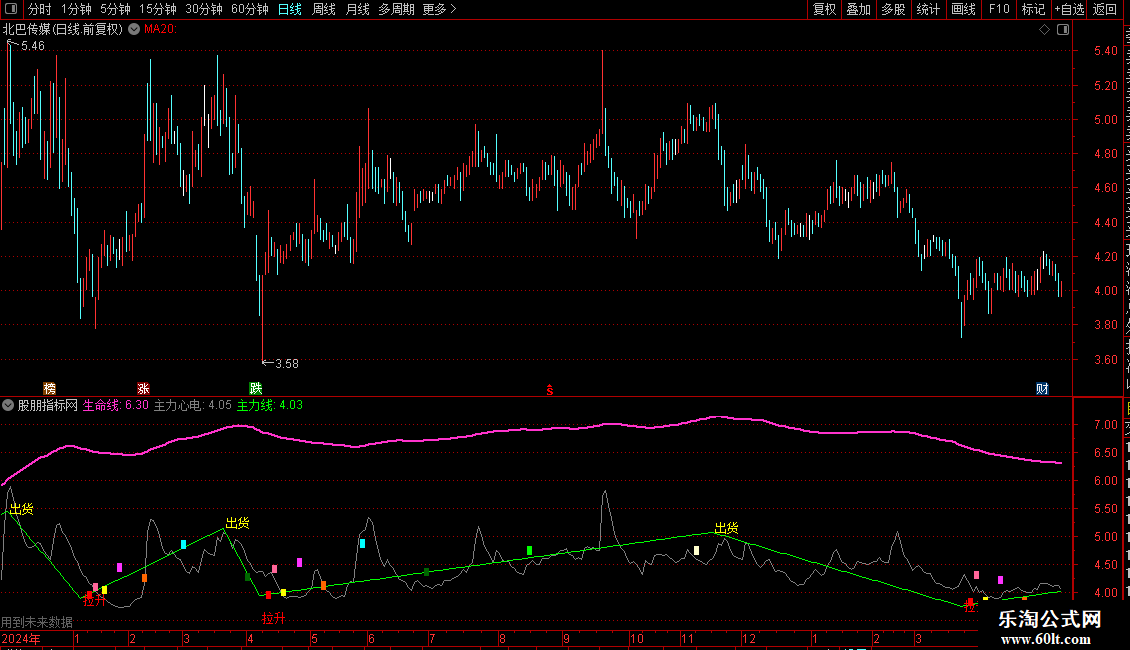Expand the 更多 periods menu
The image size is (1130, 650).
coord(440,9)
